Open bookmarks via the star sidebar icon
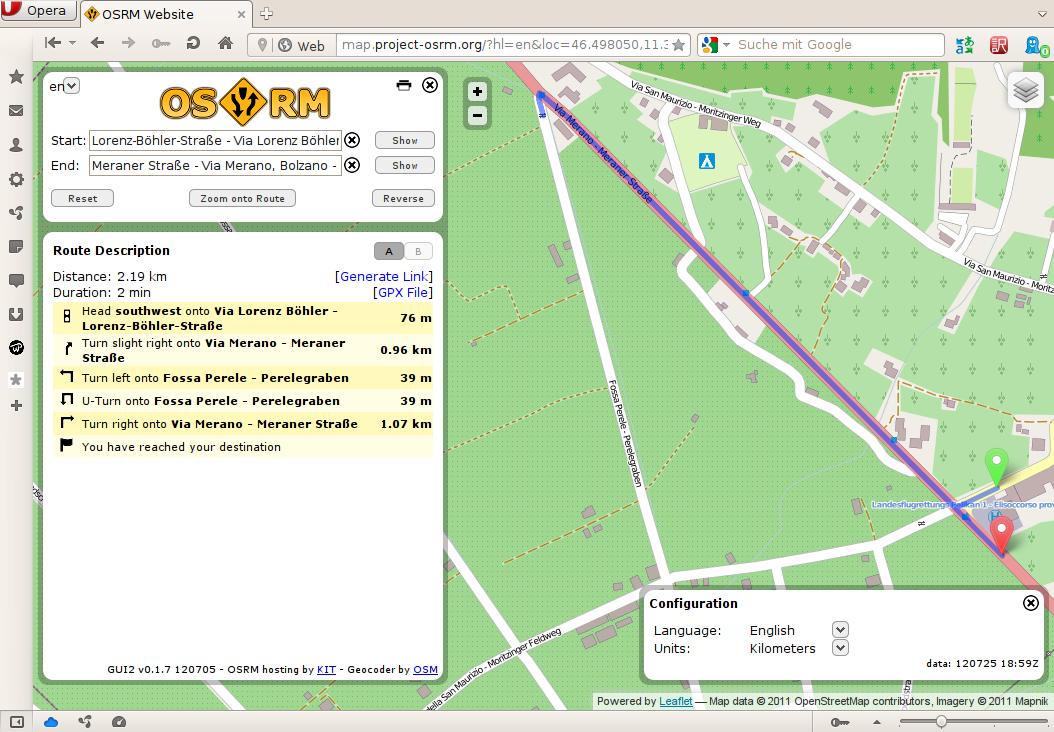The image size is (1054, 732). tap(15, 75)
